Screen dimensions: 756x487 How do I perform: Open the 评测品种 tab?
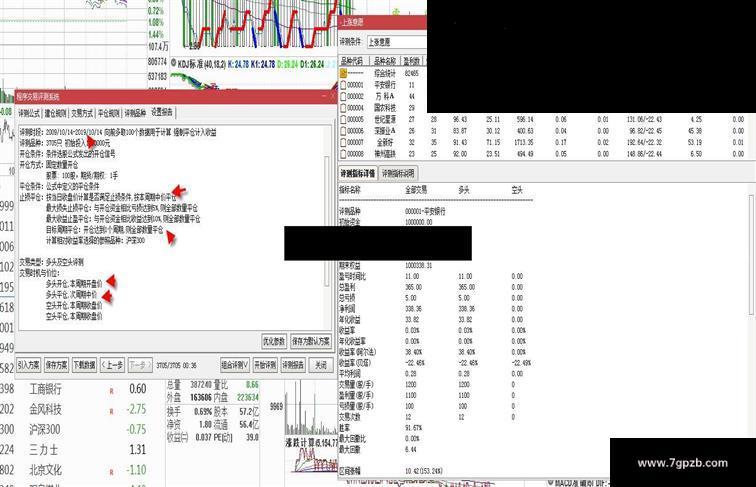(x=135, y=113)
